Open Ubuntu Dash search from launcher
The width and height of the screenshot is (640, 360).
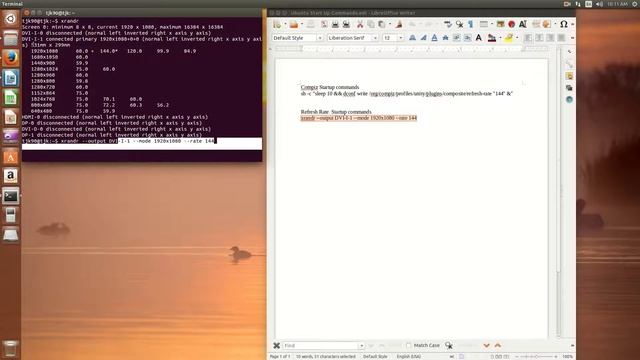[11, 19]
